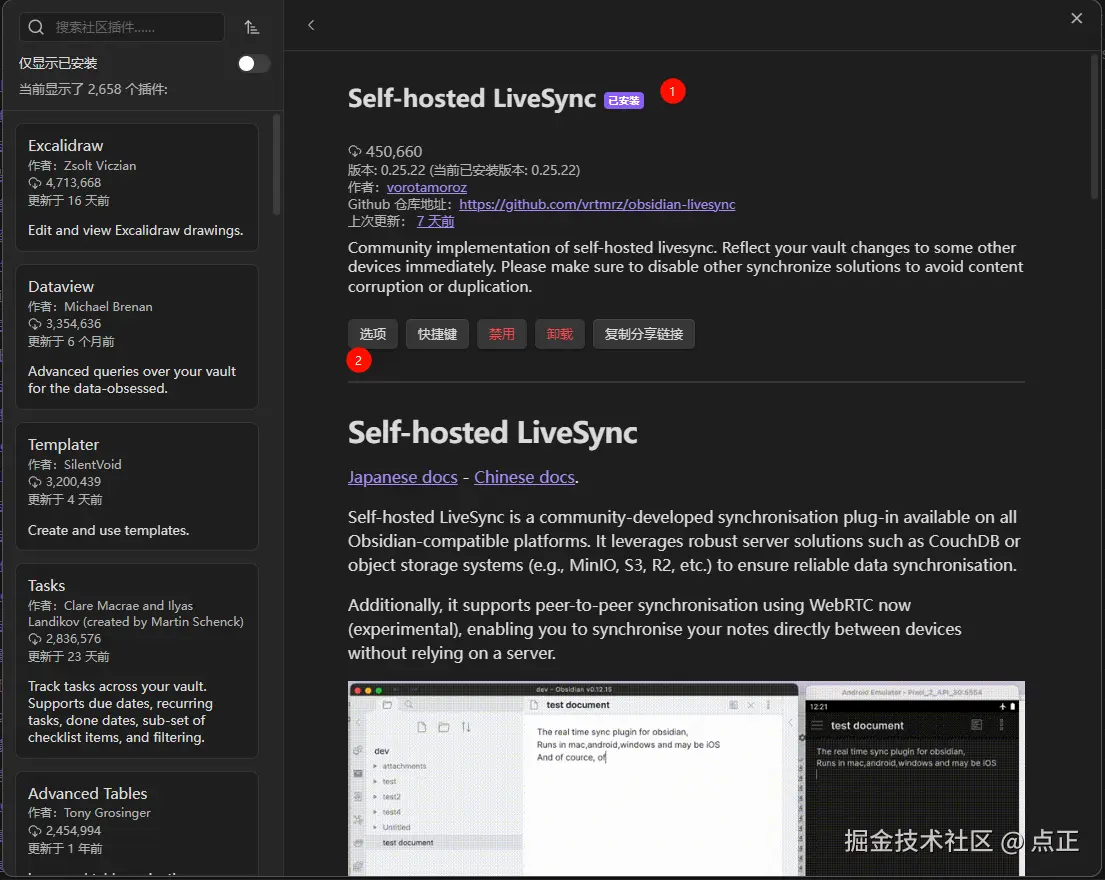This screenshot has width=1105, height=880.
Task: Click the 仅显示已安装 label
Action: (x=58, y=63)
